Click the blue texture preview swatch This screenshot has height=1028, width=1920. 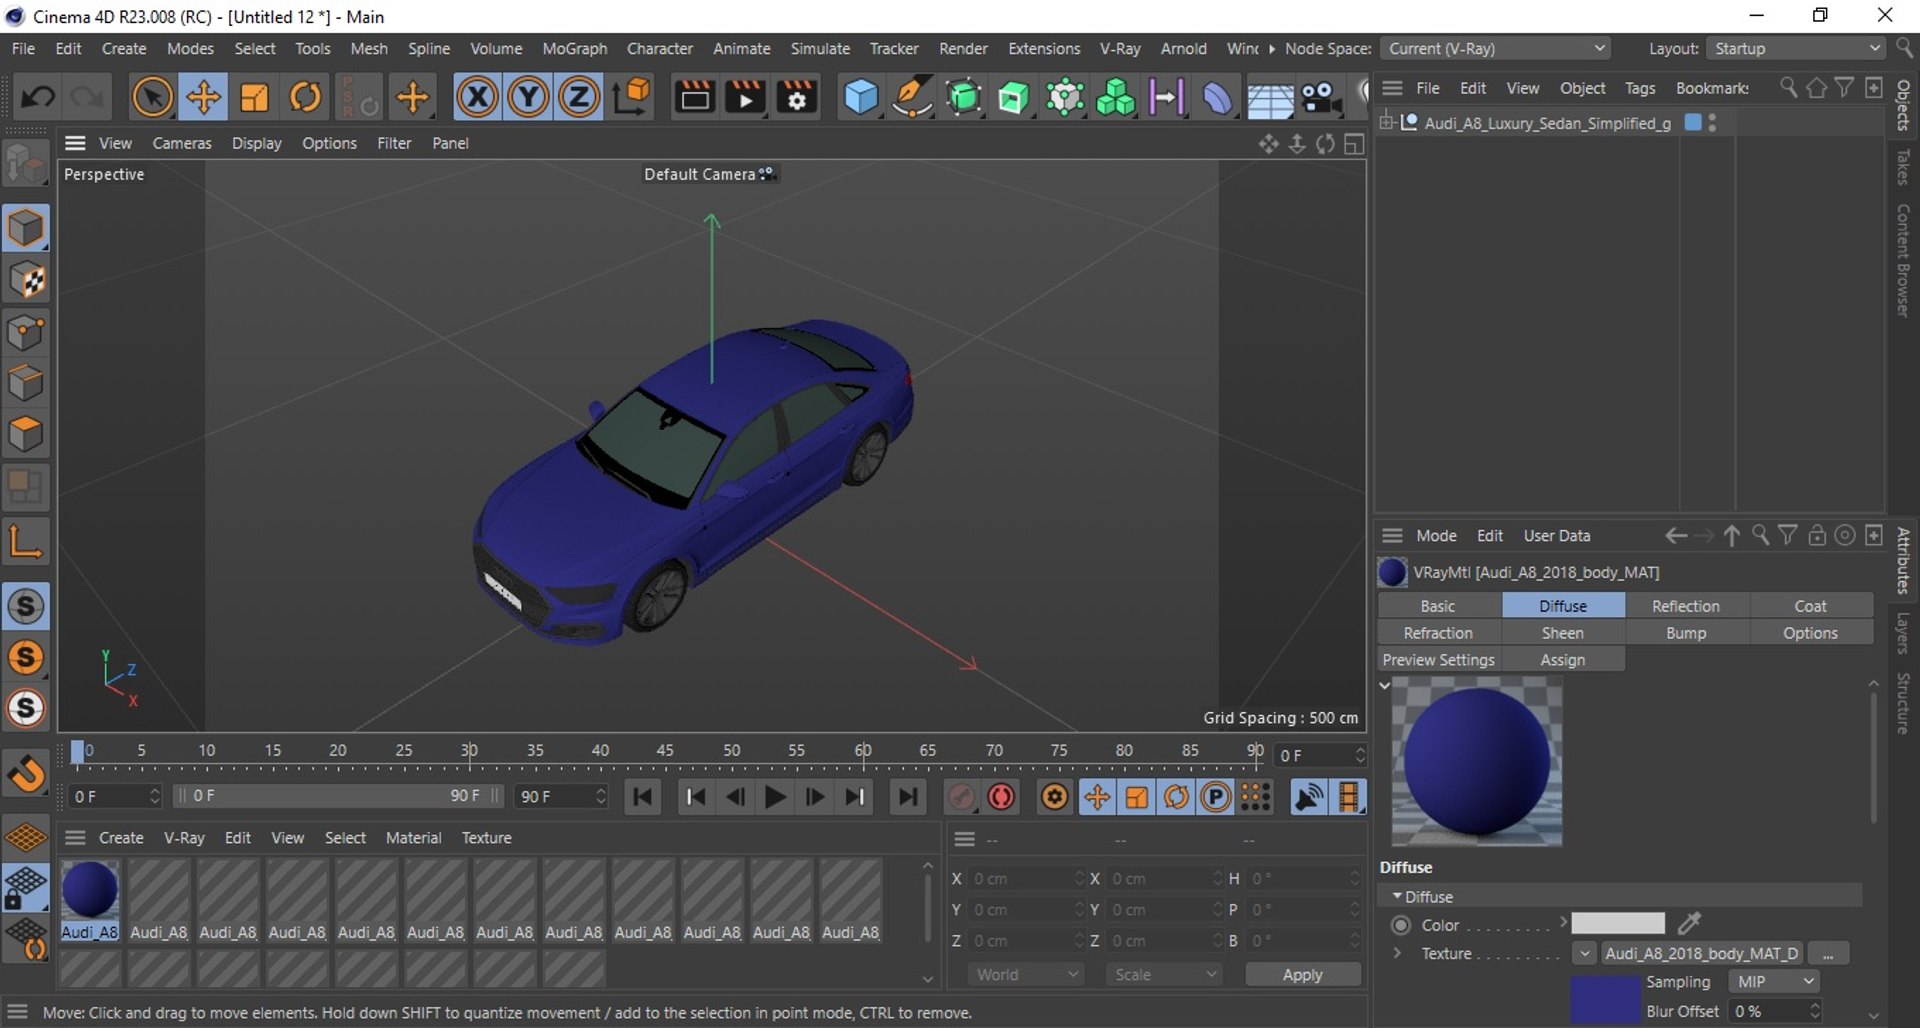point(1605,1000)
